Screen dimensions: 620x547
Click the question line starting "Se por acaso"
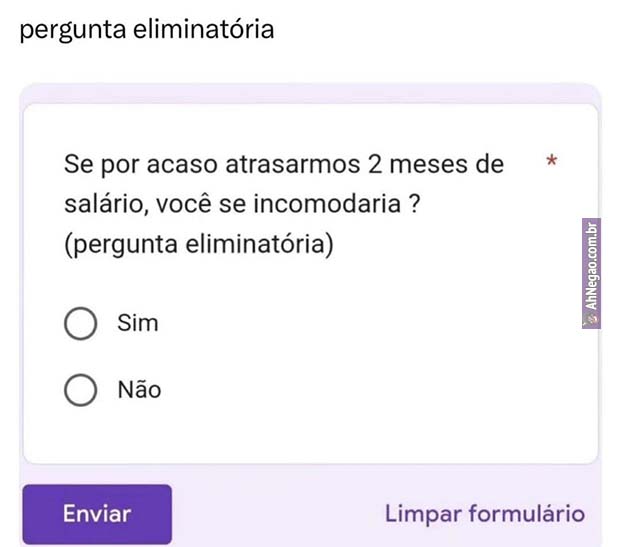284,164
